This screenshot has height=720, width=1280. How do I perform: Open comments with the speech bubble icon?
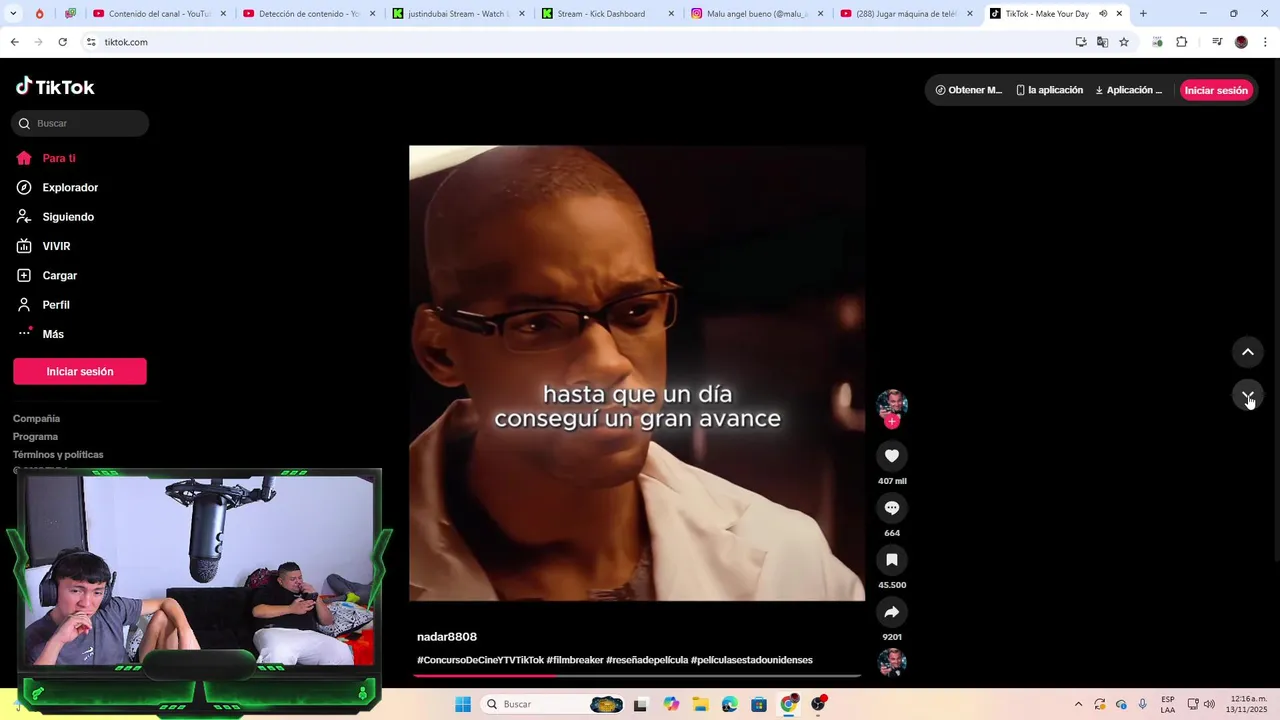(x=892, y=508)
